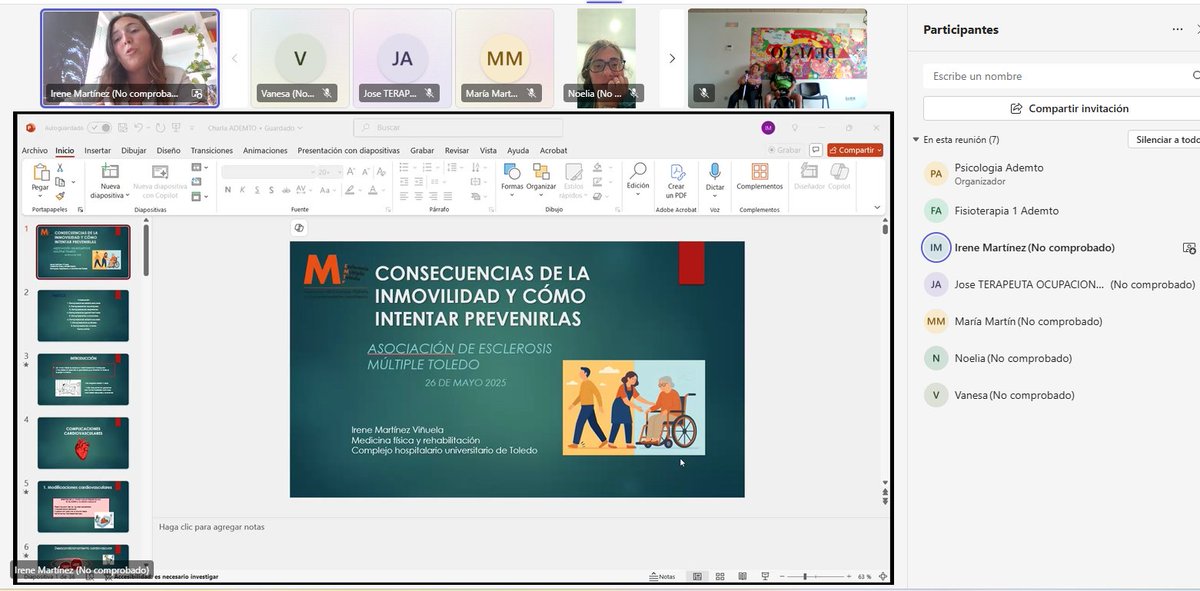The width and height of the screenshot is (1200, 591).
Task: Expand the Compartir dropdown arrow
Action: point(879,150)
